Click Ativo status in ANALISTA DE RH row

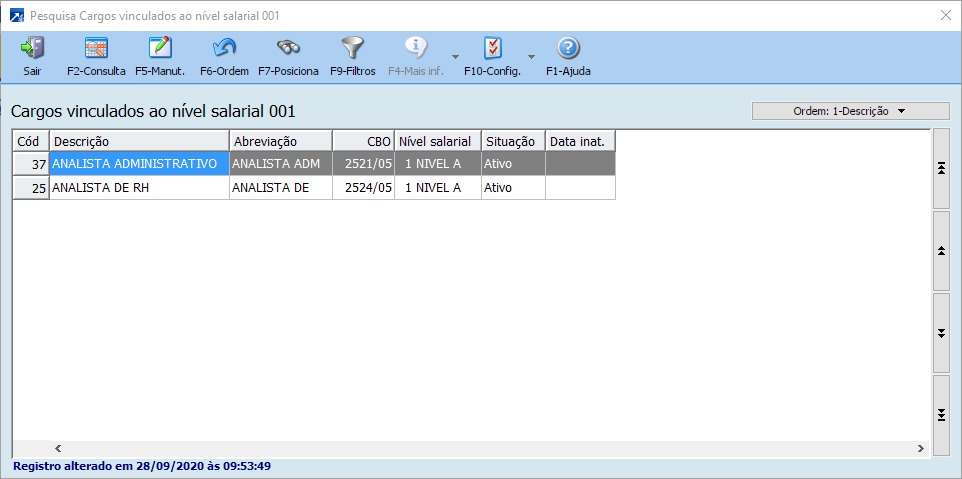coord(514,188)
